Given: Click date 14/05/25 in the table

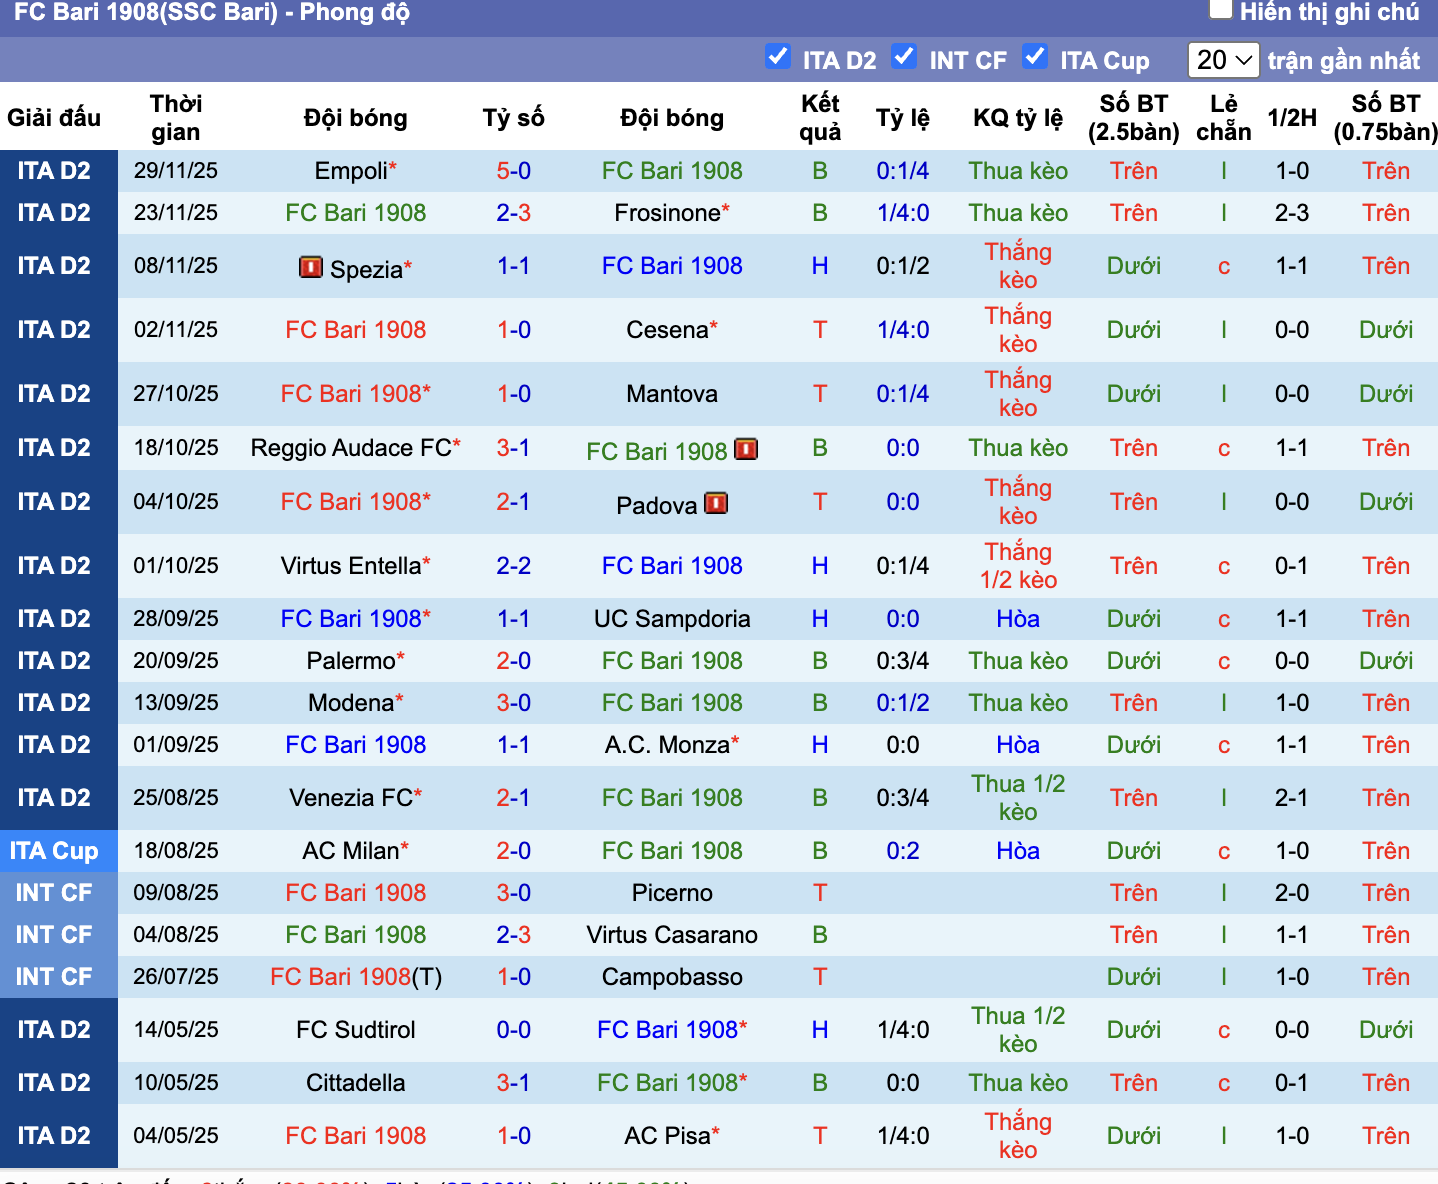Looking at the screenshot, I should click(176, 1030).
